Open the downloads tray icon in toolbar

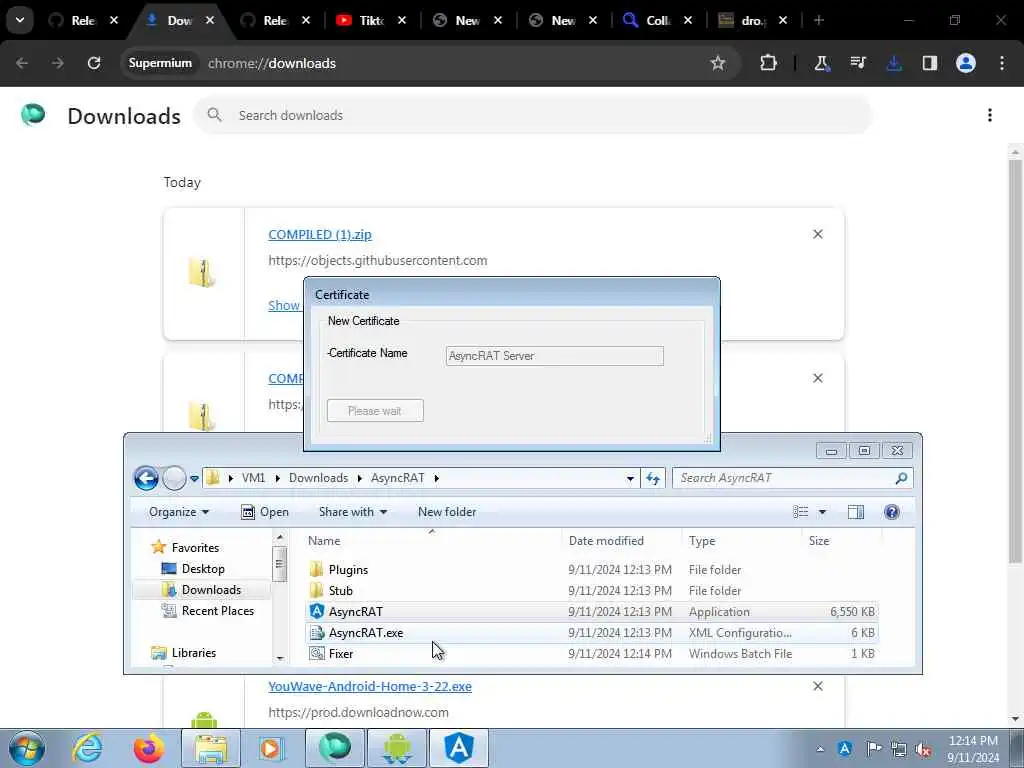coord(894,63)
